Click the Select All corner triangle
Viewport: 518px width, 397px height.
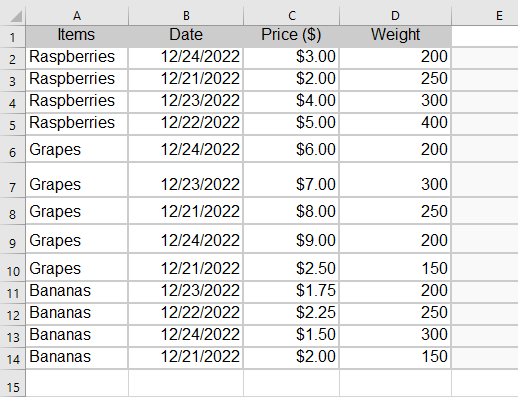[x=16, y=16]
